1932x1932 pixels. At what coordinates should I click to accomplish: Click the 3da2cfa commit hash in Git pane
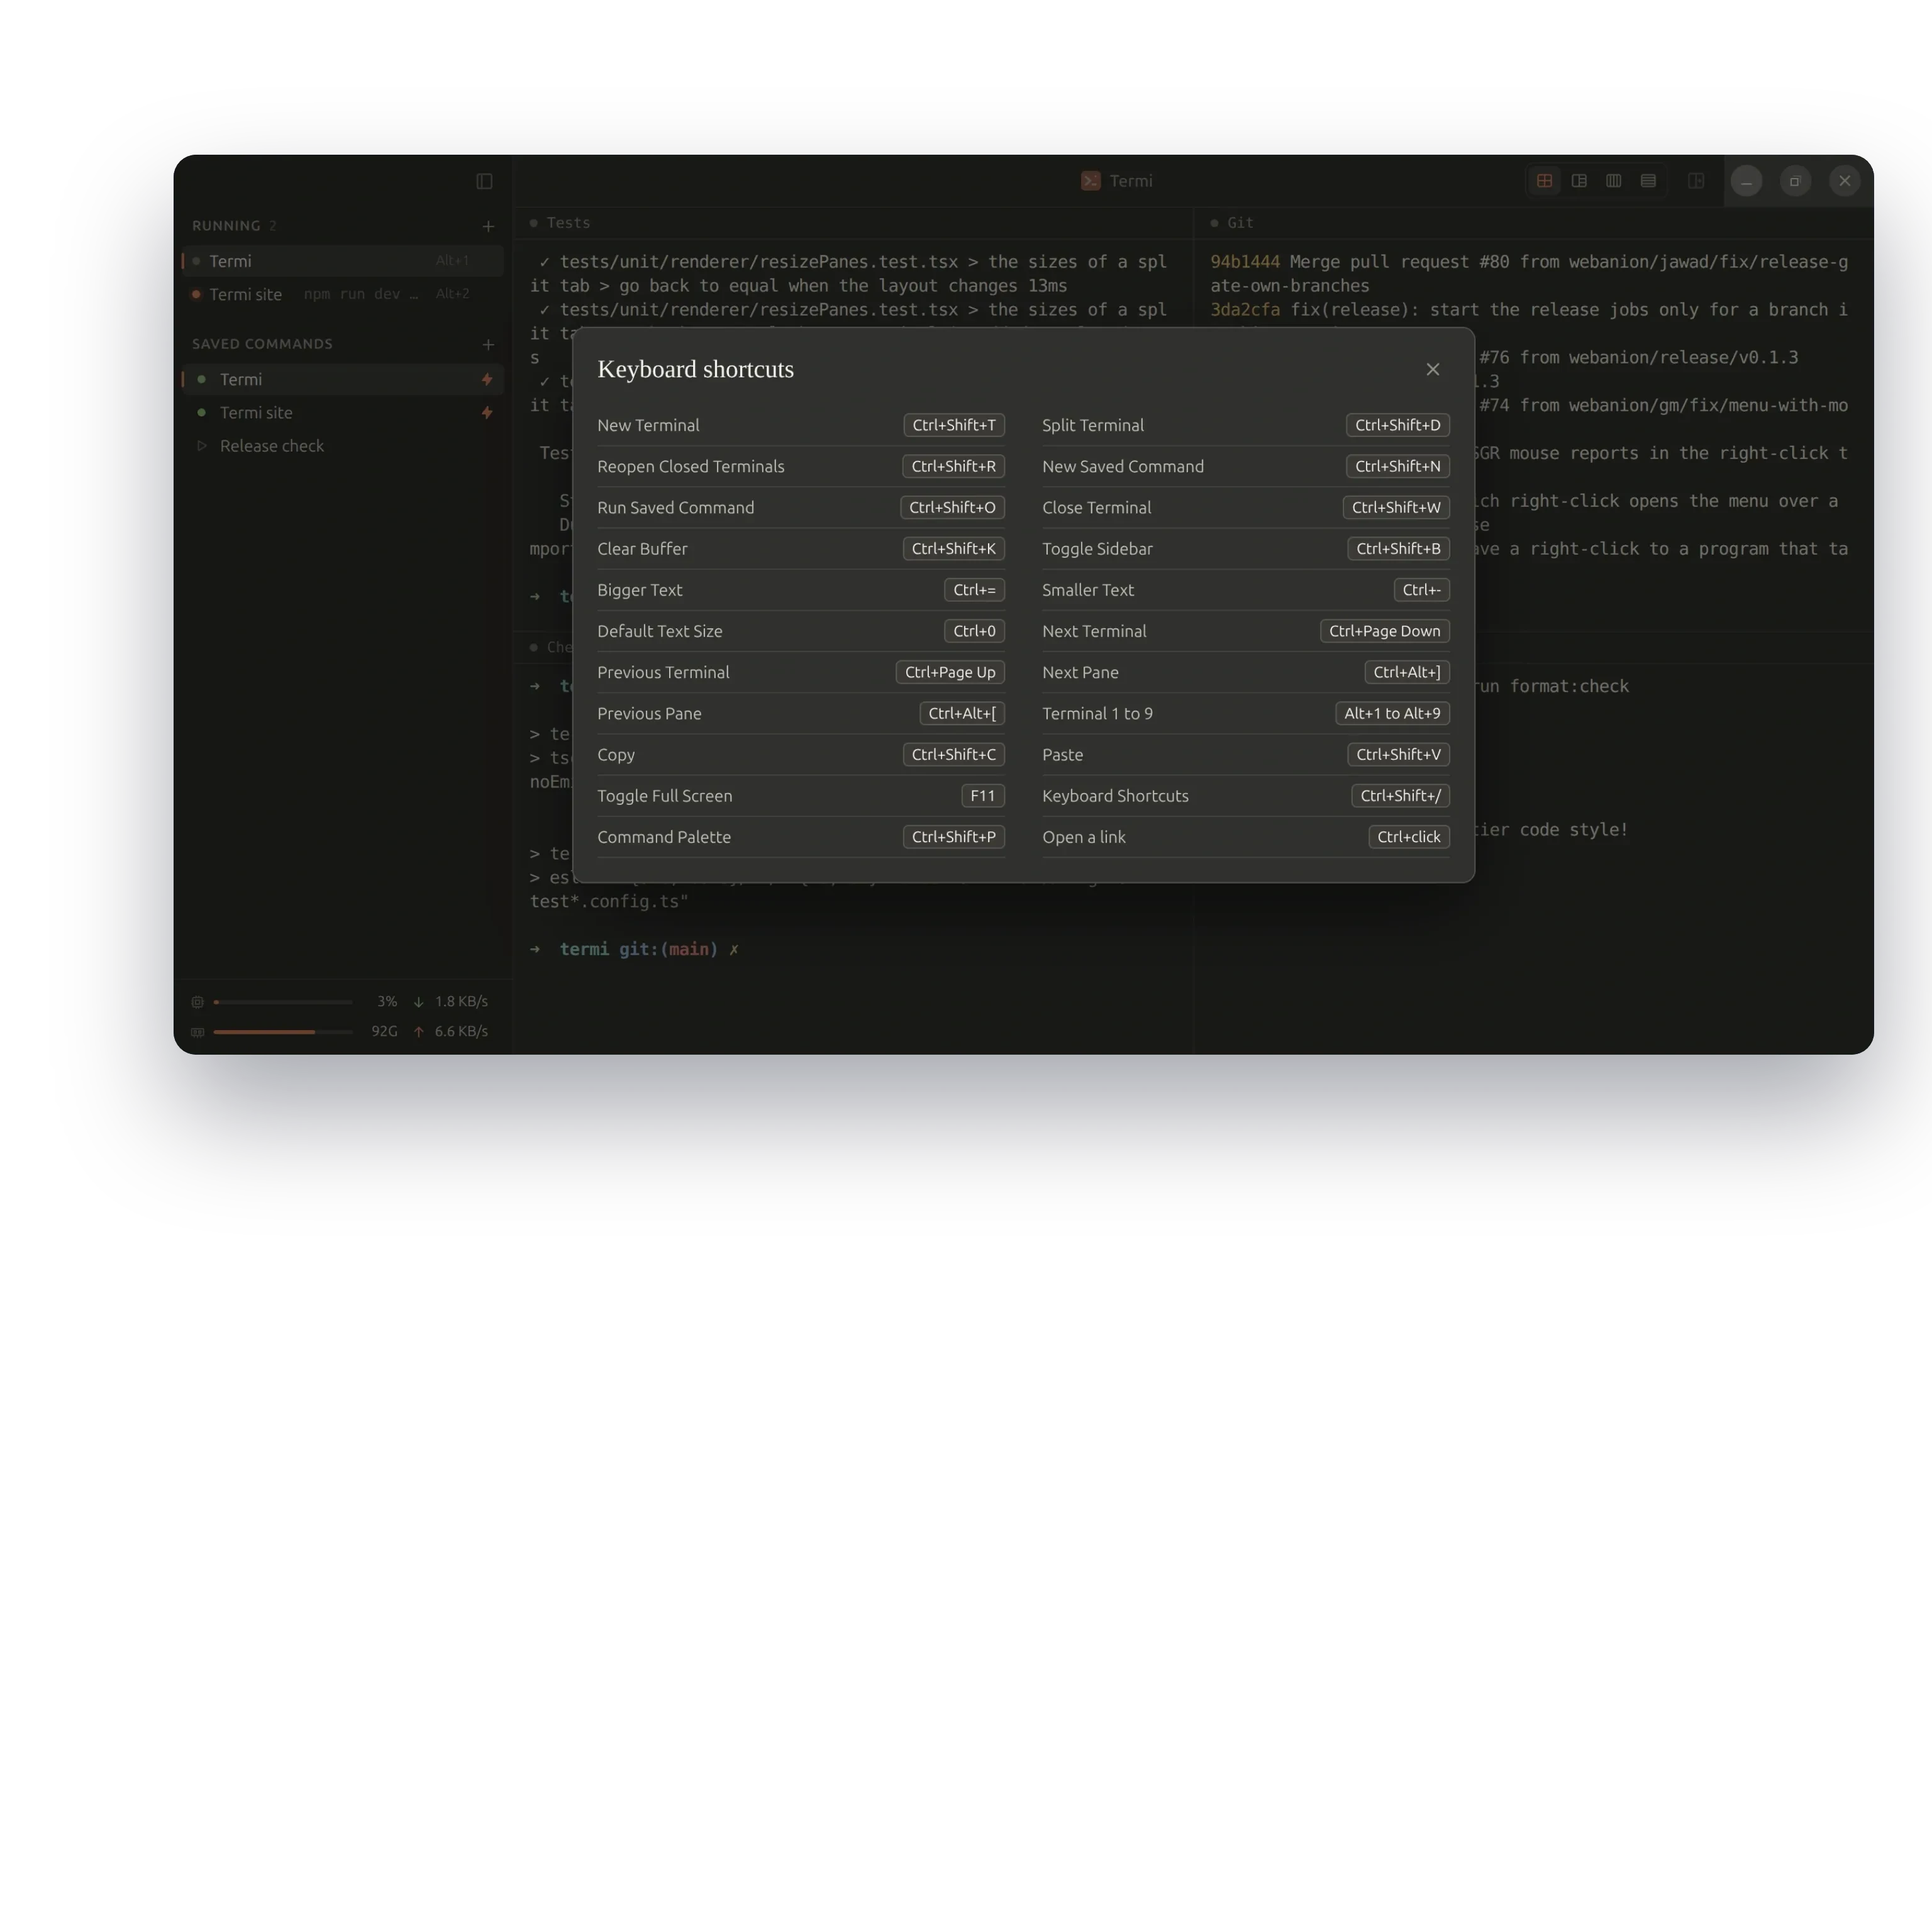tap(1244, 310)
